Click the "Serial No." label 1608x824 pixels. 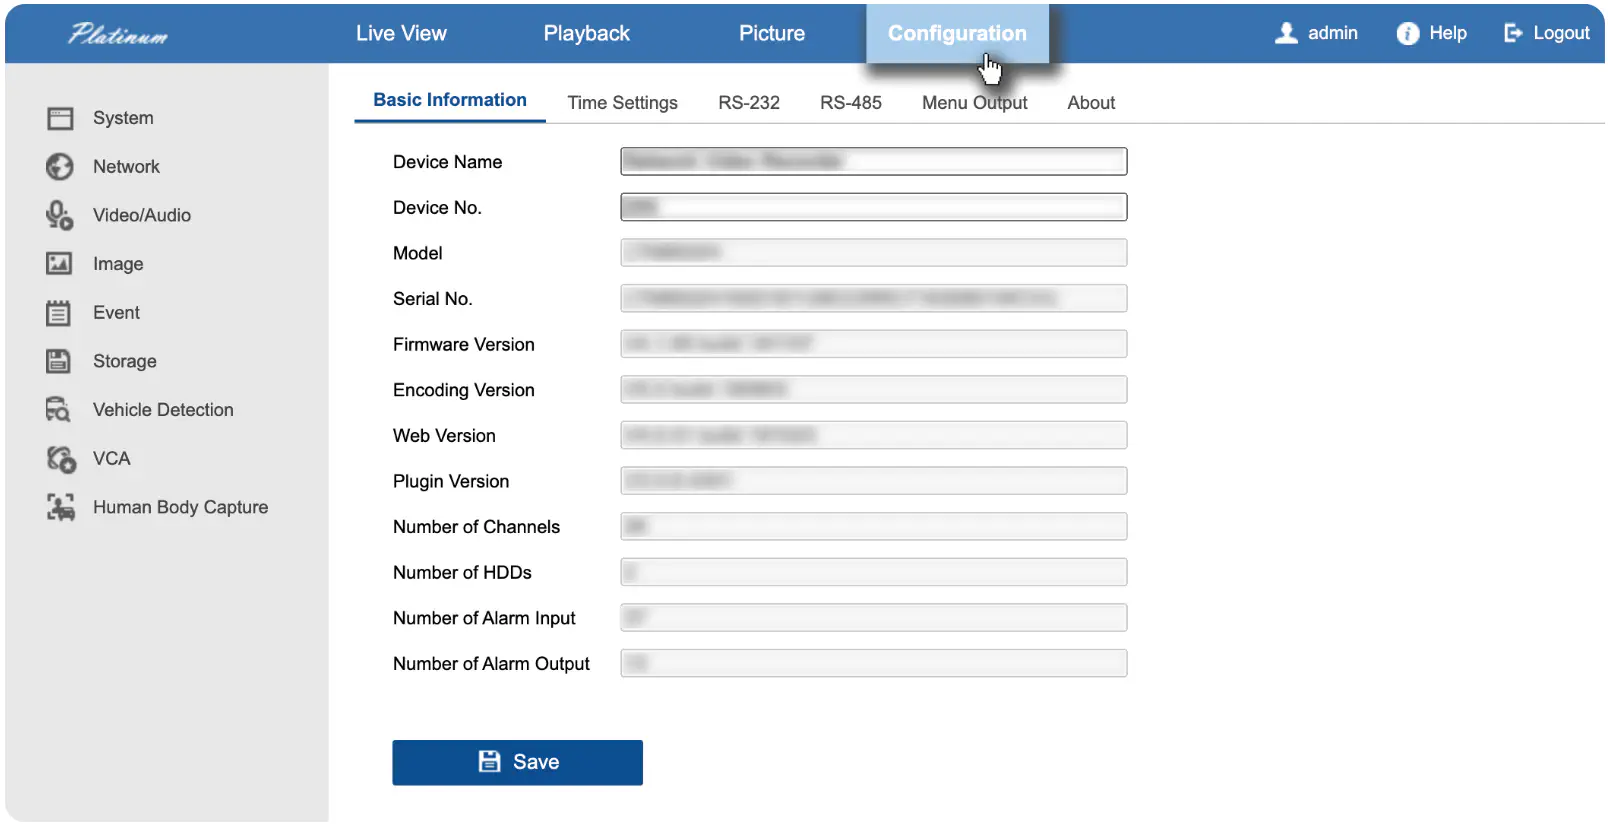click(433, 299)
